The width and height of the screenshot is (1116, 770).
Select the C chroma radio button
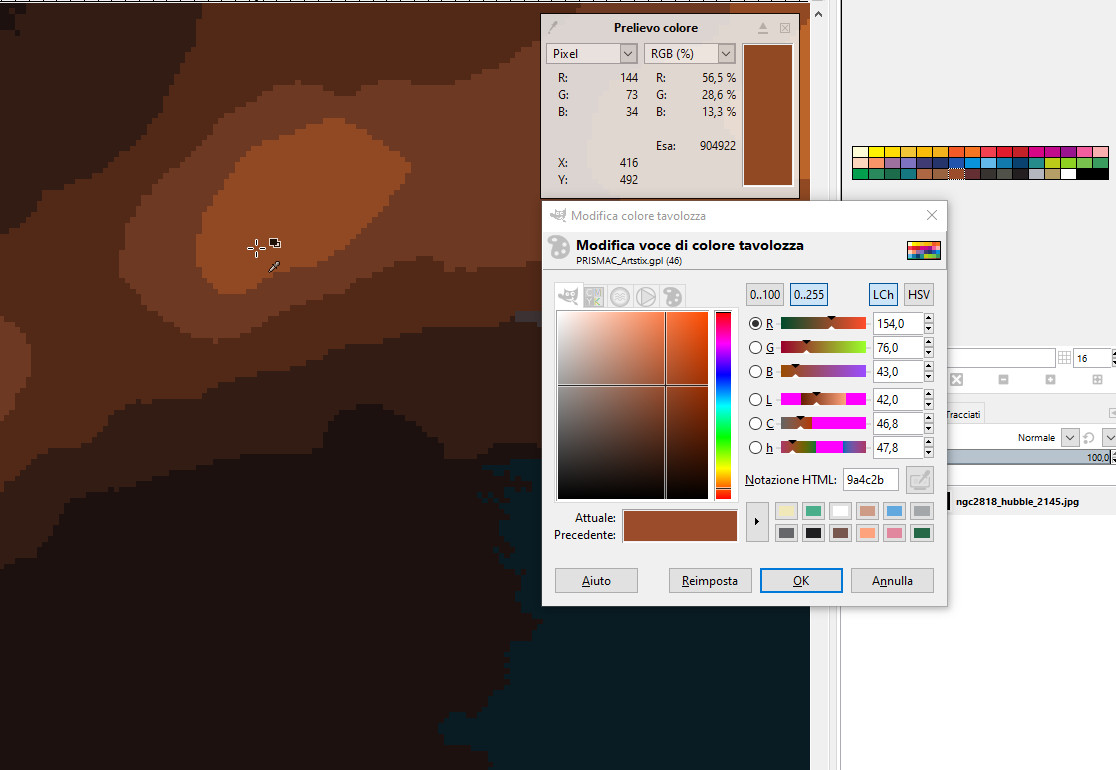(755, 423)
